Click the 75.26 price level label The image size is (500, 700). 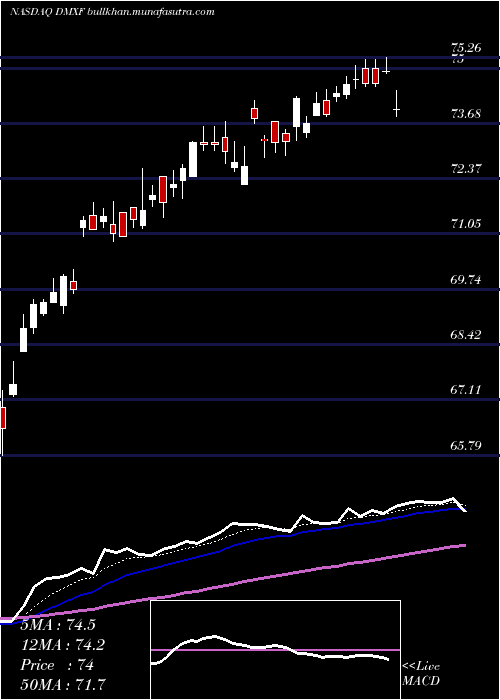tap(466, 48)
